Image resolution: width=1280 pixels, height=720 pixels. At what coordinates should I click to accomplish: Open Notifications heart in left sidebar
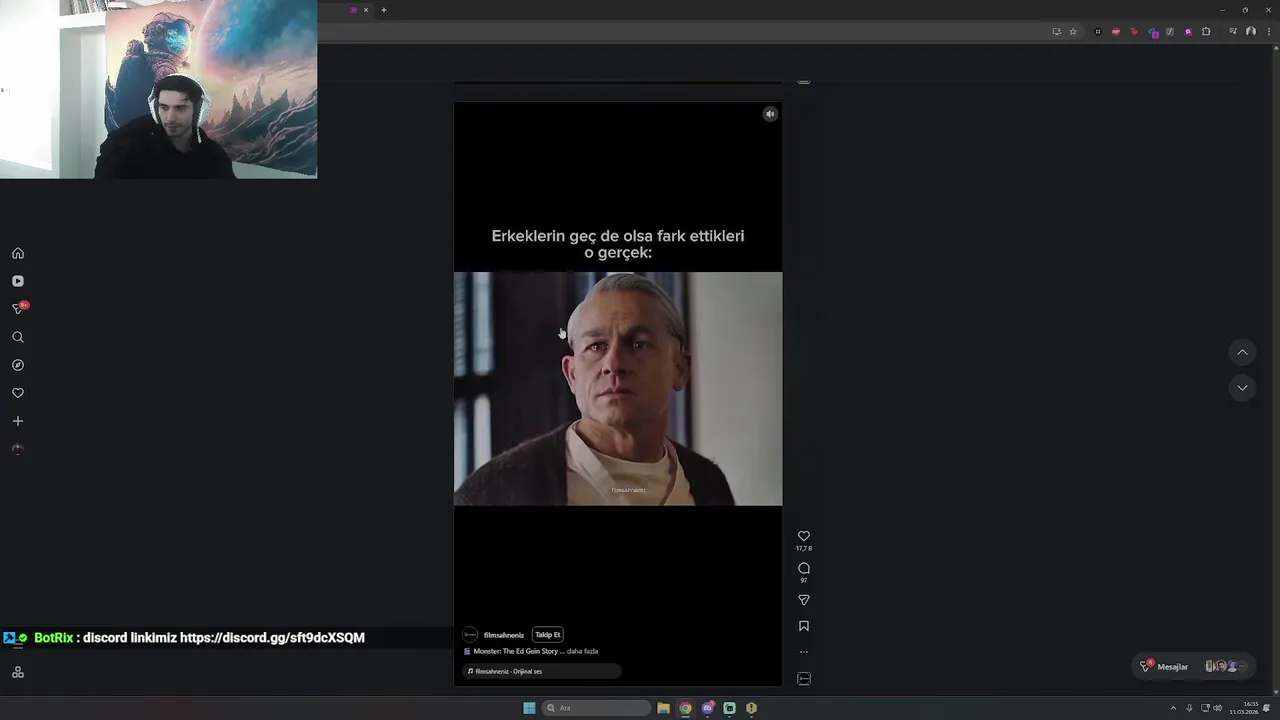tap(18, 393)
